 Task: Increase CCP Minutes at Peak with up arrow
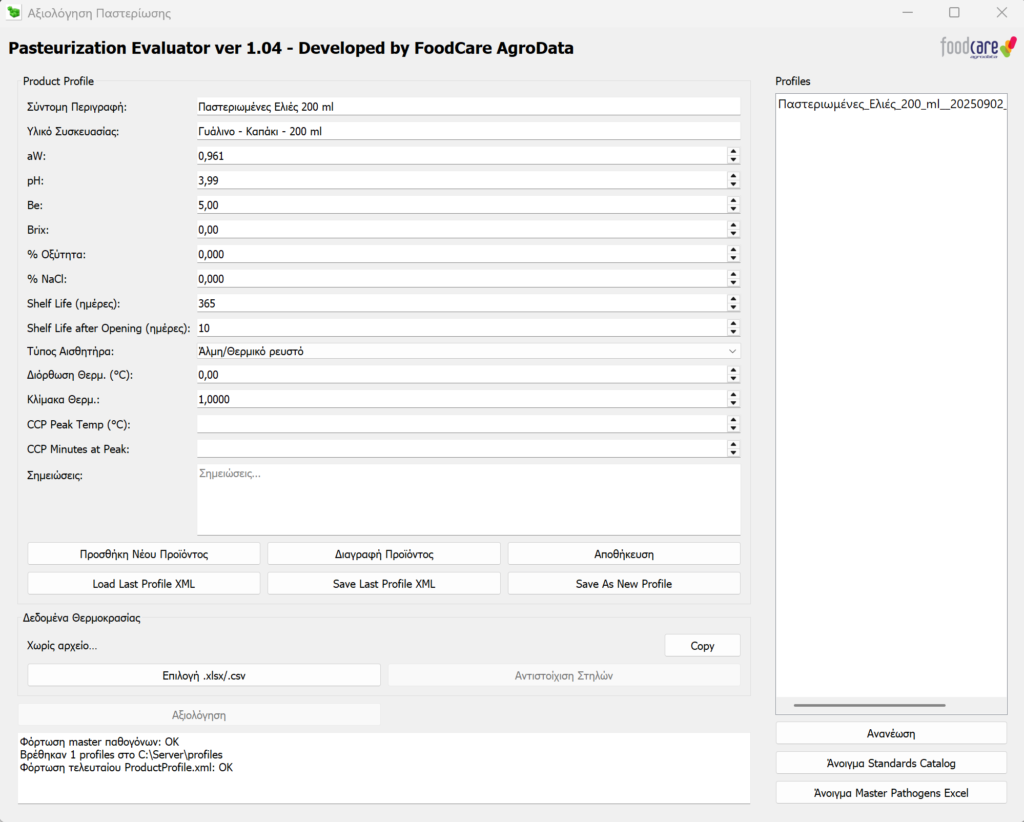point(733,445)
